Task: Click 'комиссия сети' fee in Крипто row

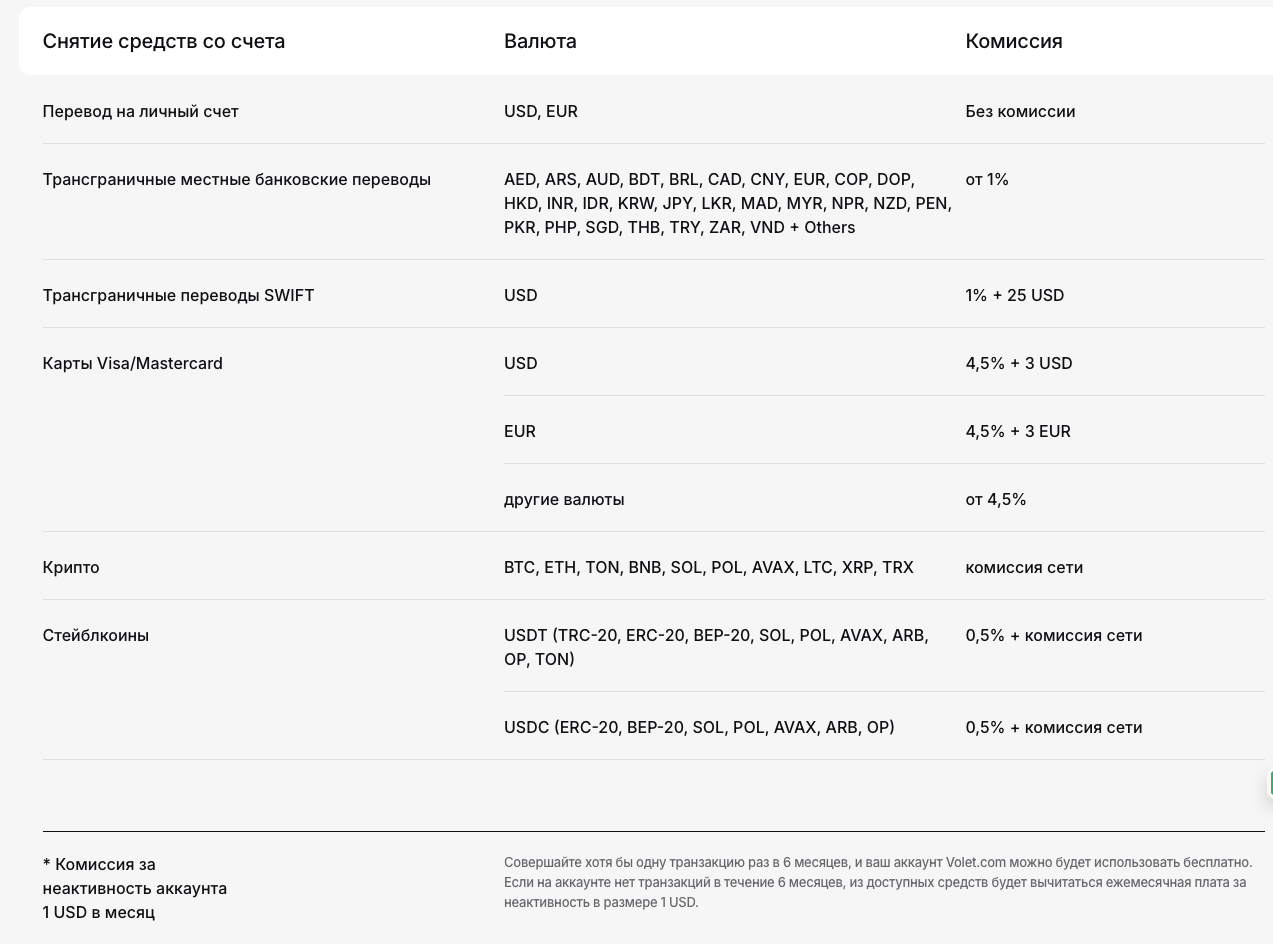Action: click(1024, 567)
